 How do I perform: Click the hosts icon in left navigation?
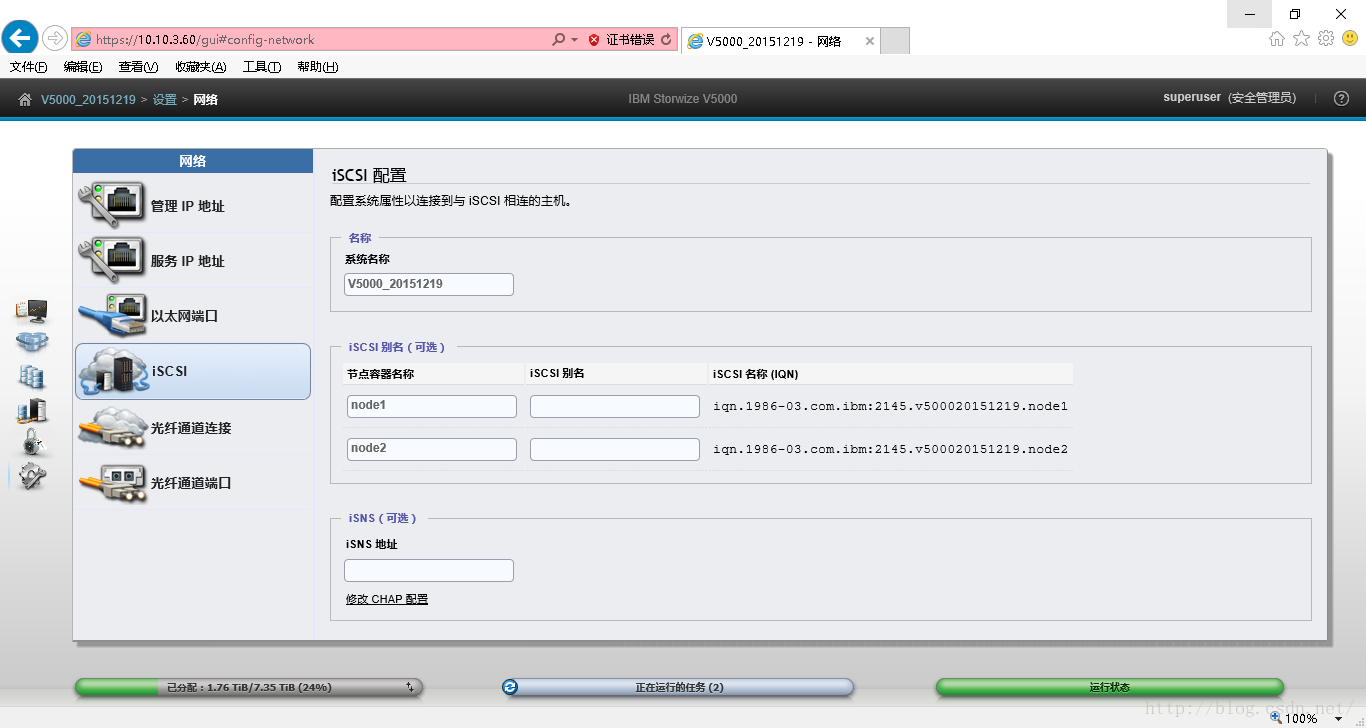(31, 410)
